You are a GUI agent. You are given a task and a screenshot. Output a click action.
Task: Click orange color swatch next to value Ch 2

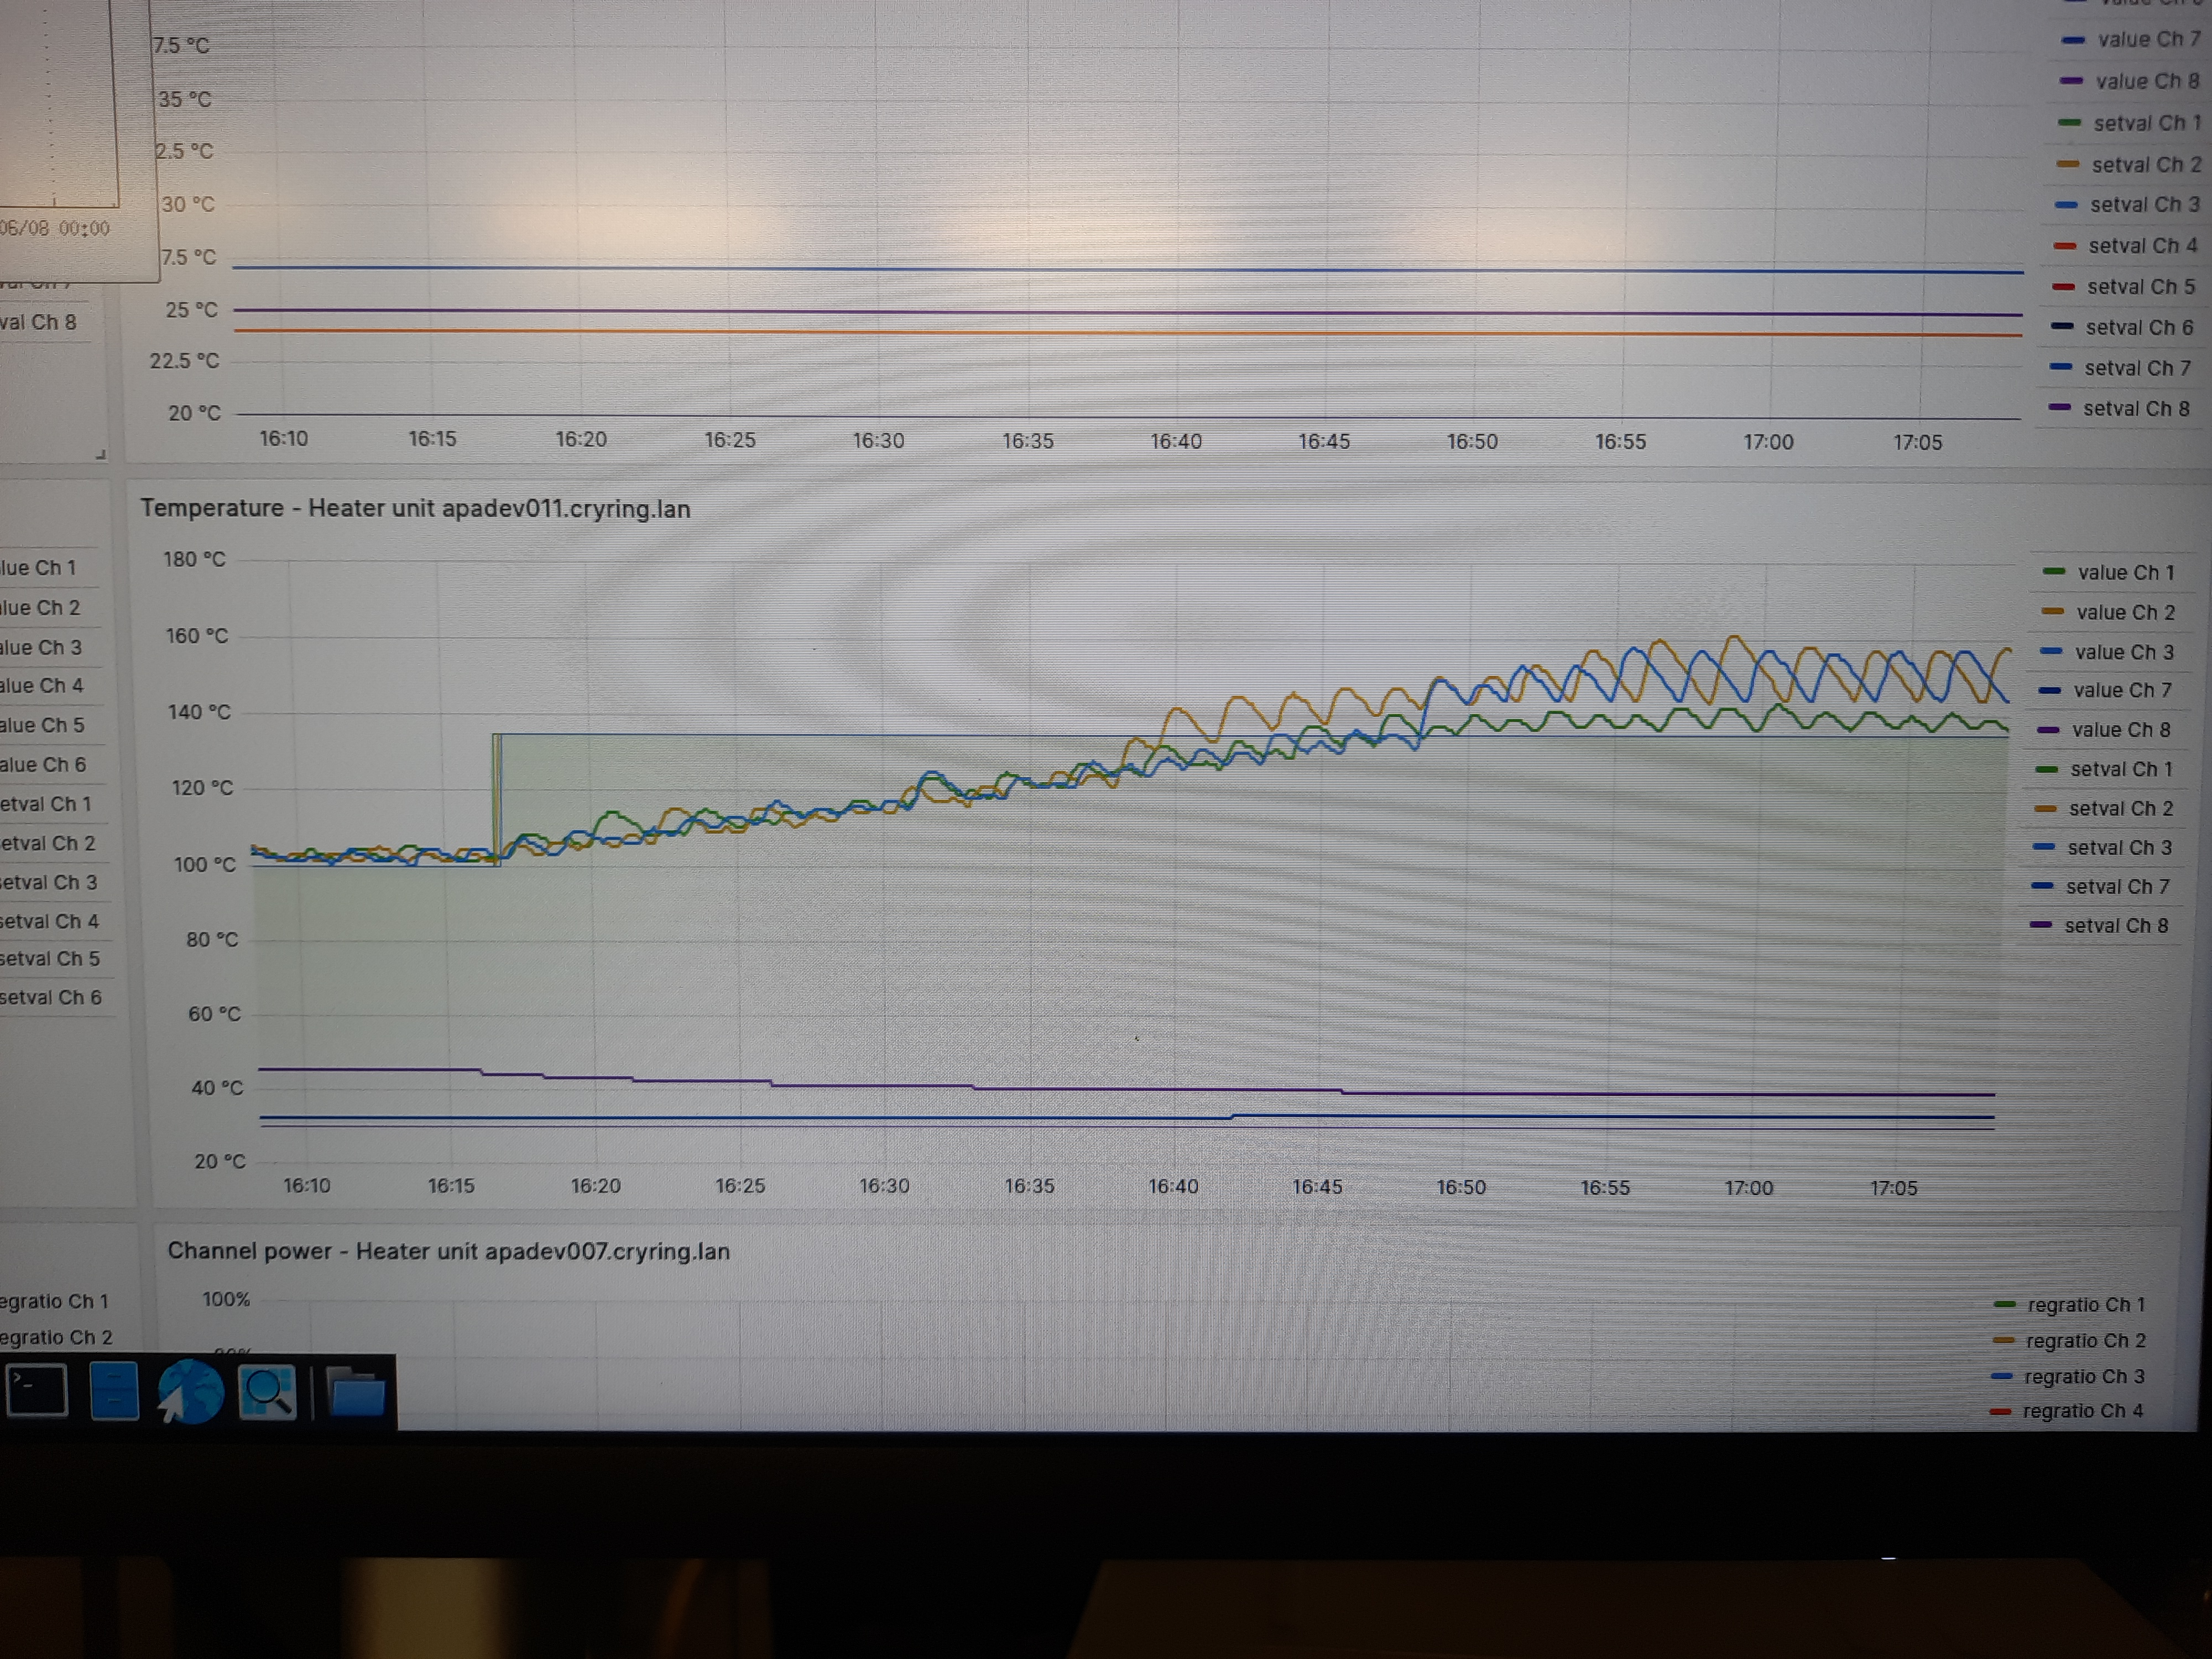click(2052, 612)
